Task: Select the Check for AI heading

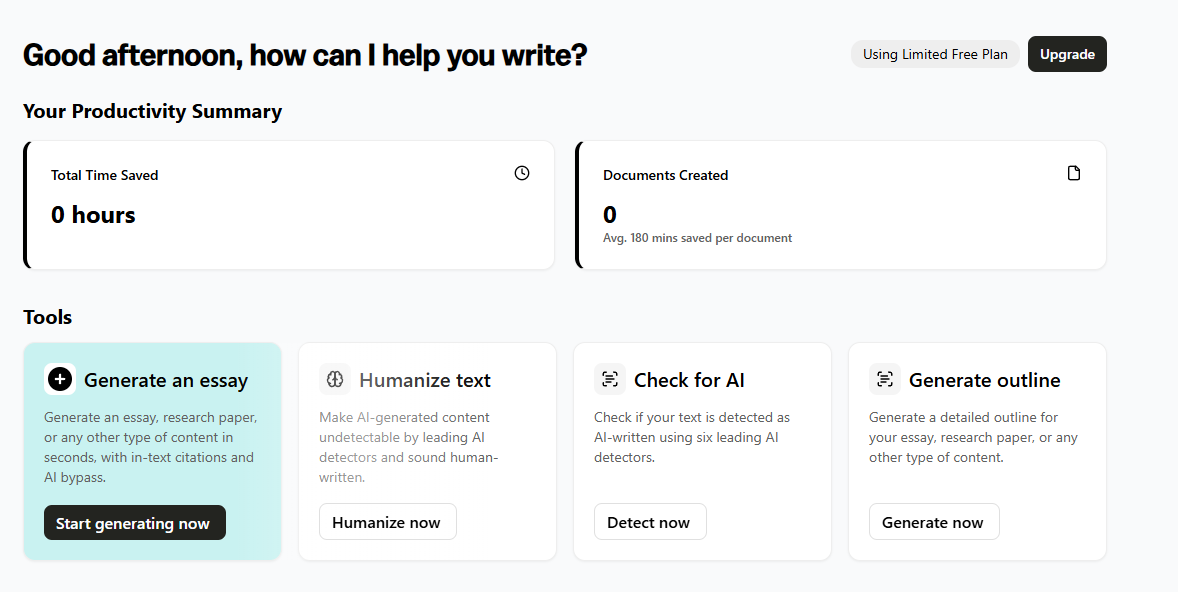Action: pyautogui.click(x=689, y=380)
